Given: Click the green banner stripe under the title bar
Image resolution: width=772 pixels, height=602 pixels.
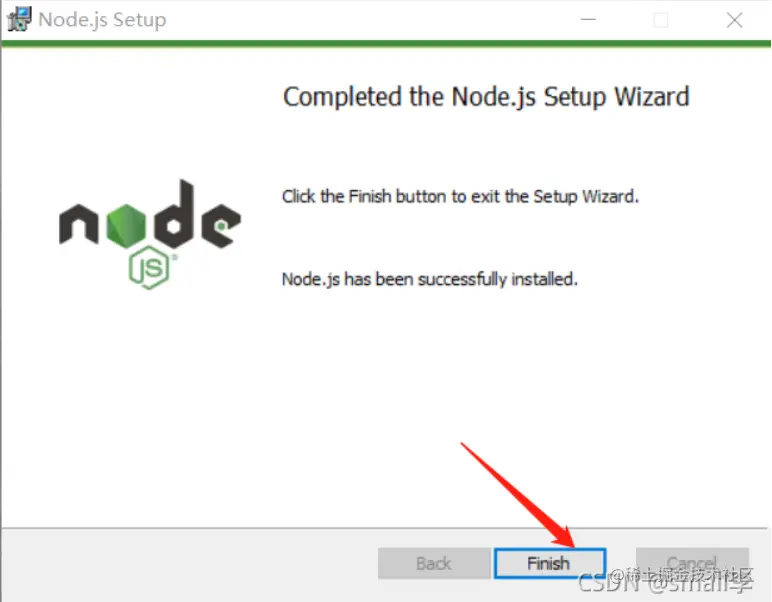Looking at the screenshot, I should coord(386,44).
